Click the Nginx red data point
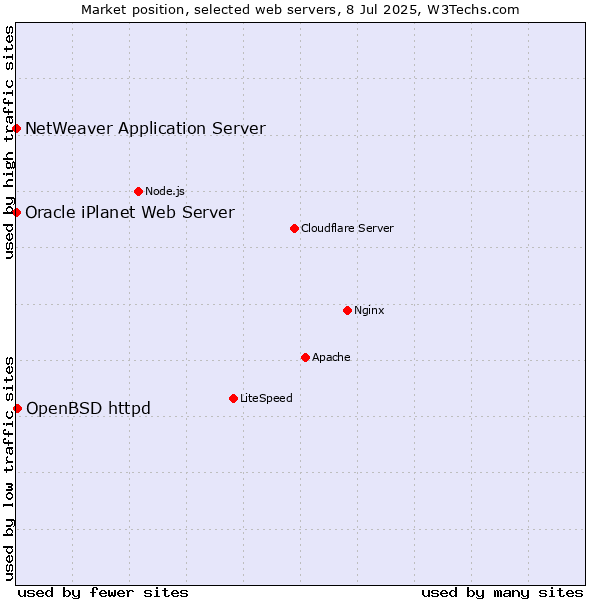The width and height of the screenshot is (600, 600). (347, 310)
